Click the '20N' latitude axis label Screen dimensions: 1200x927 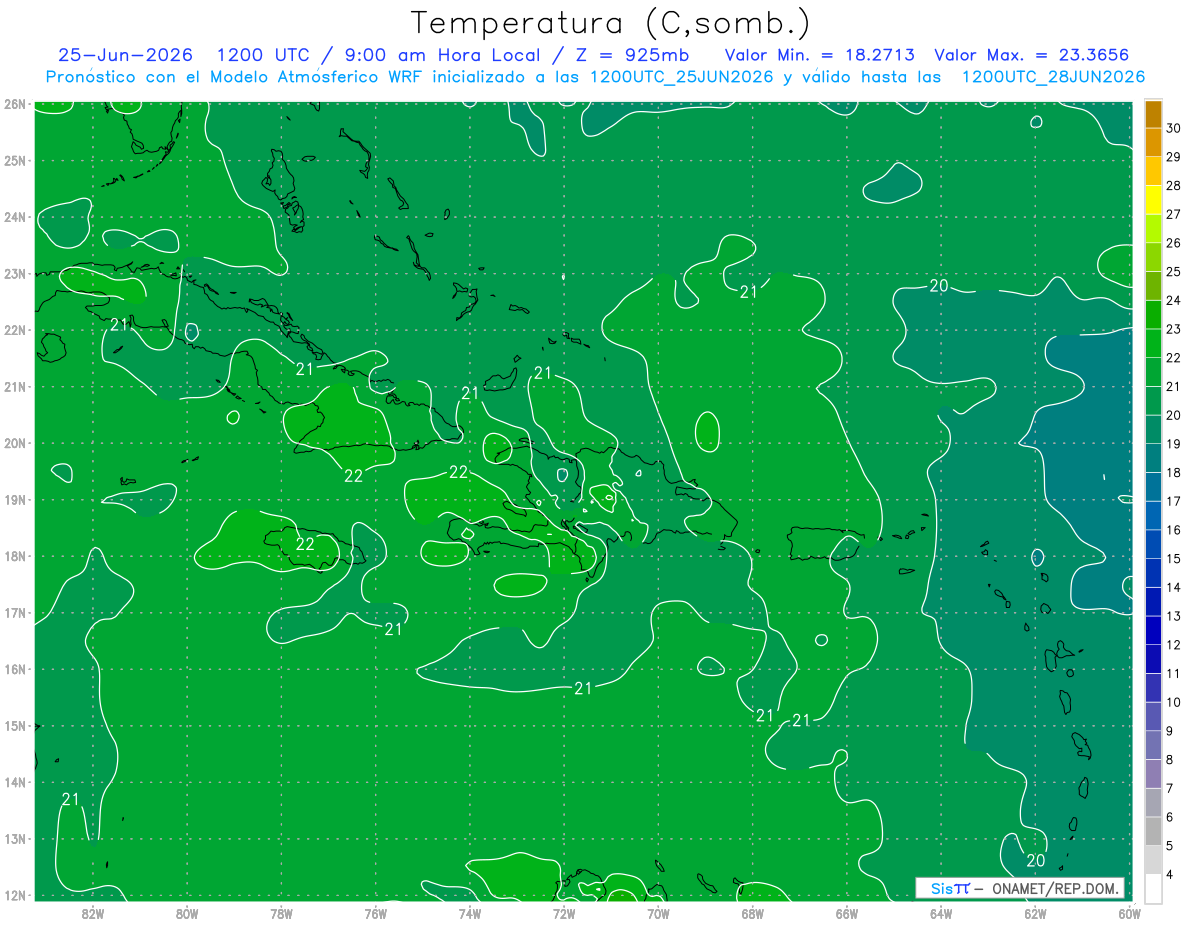tap(14, 443)
